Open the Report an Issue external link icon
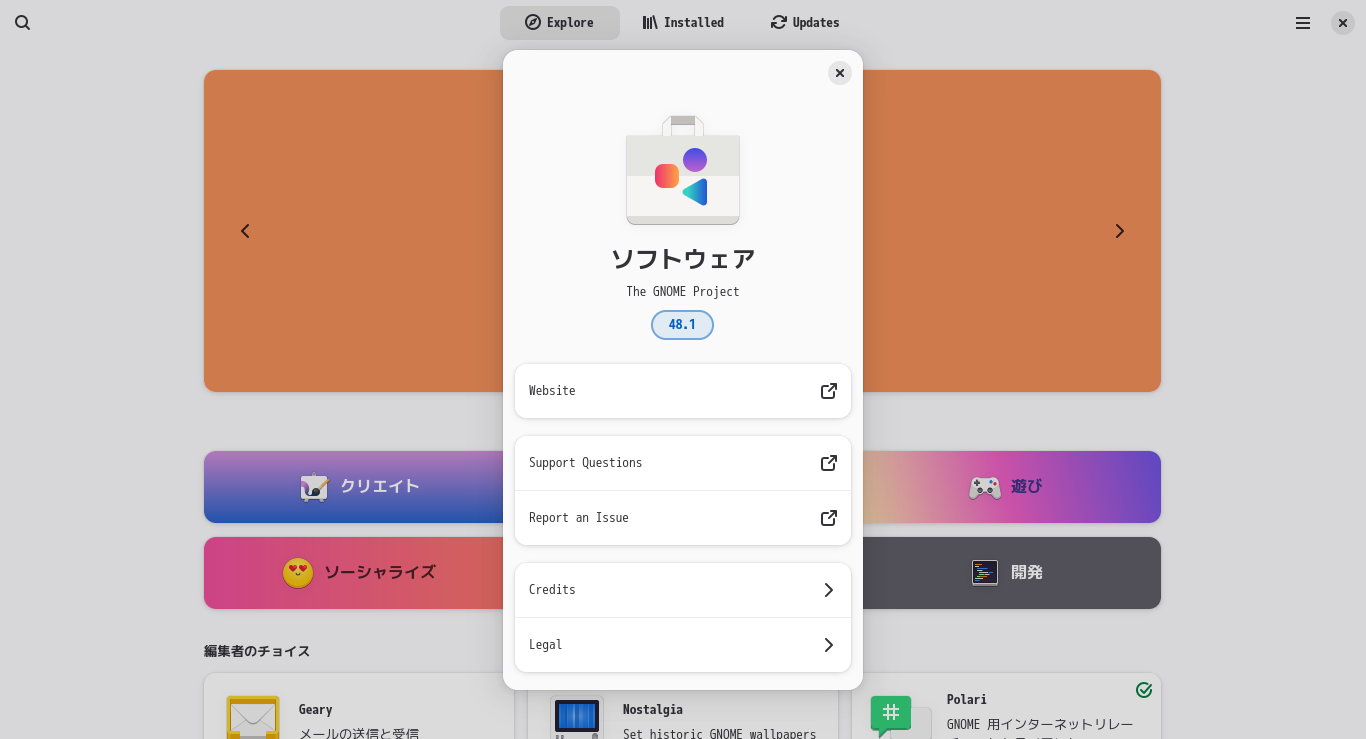 pos(828,518)
